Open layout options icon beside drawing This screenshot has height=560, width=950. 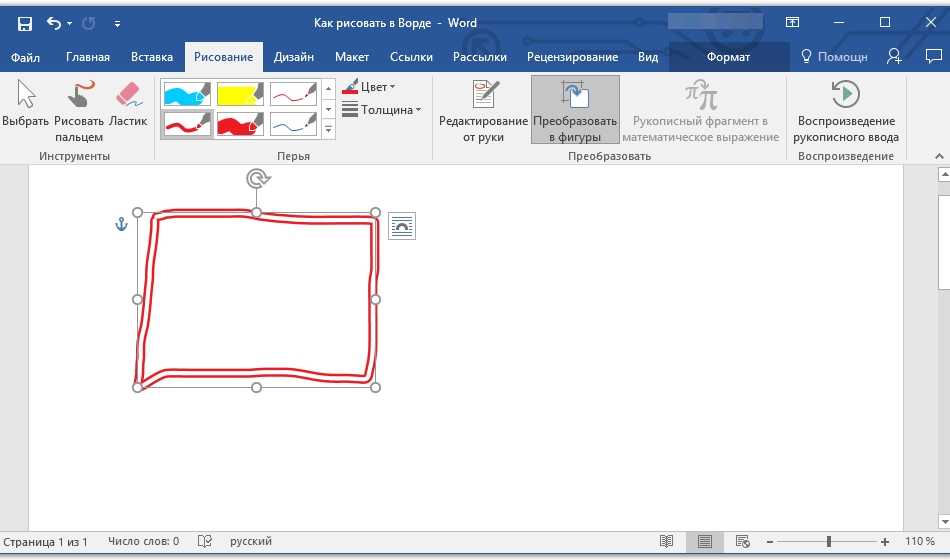click(x=401, y=226)
